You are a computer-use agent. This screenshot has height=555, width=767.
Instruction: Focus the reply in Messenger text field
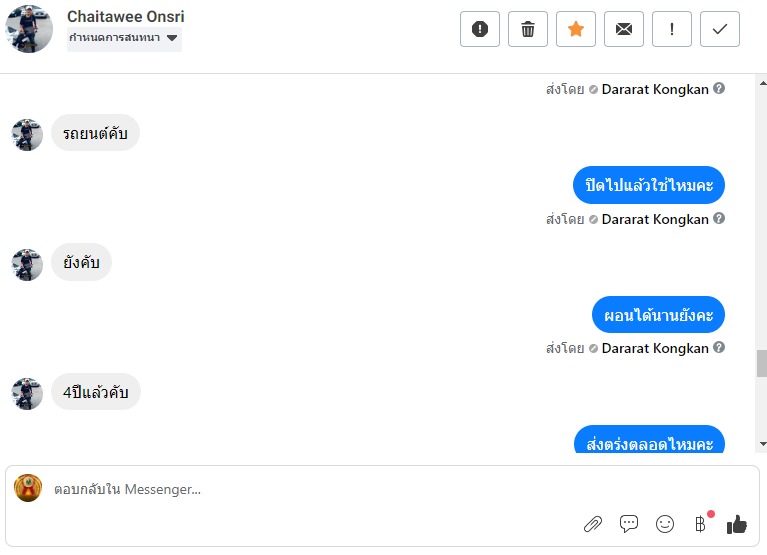[300, 490]
